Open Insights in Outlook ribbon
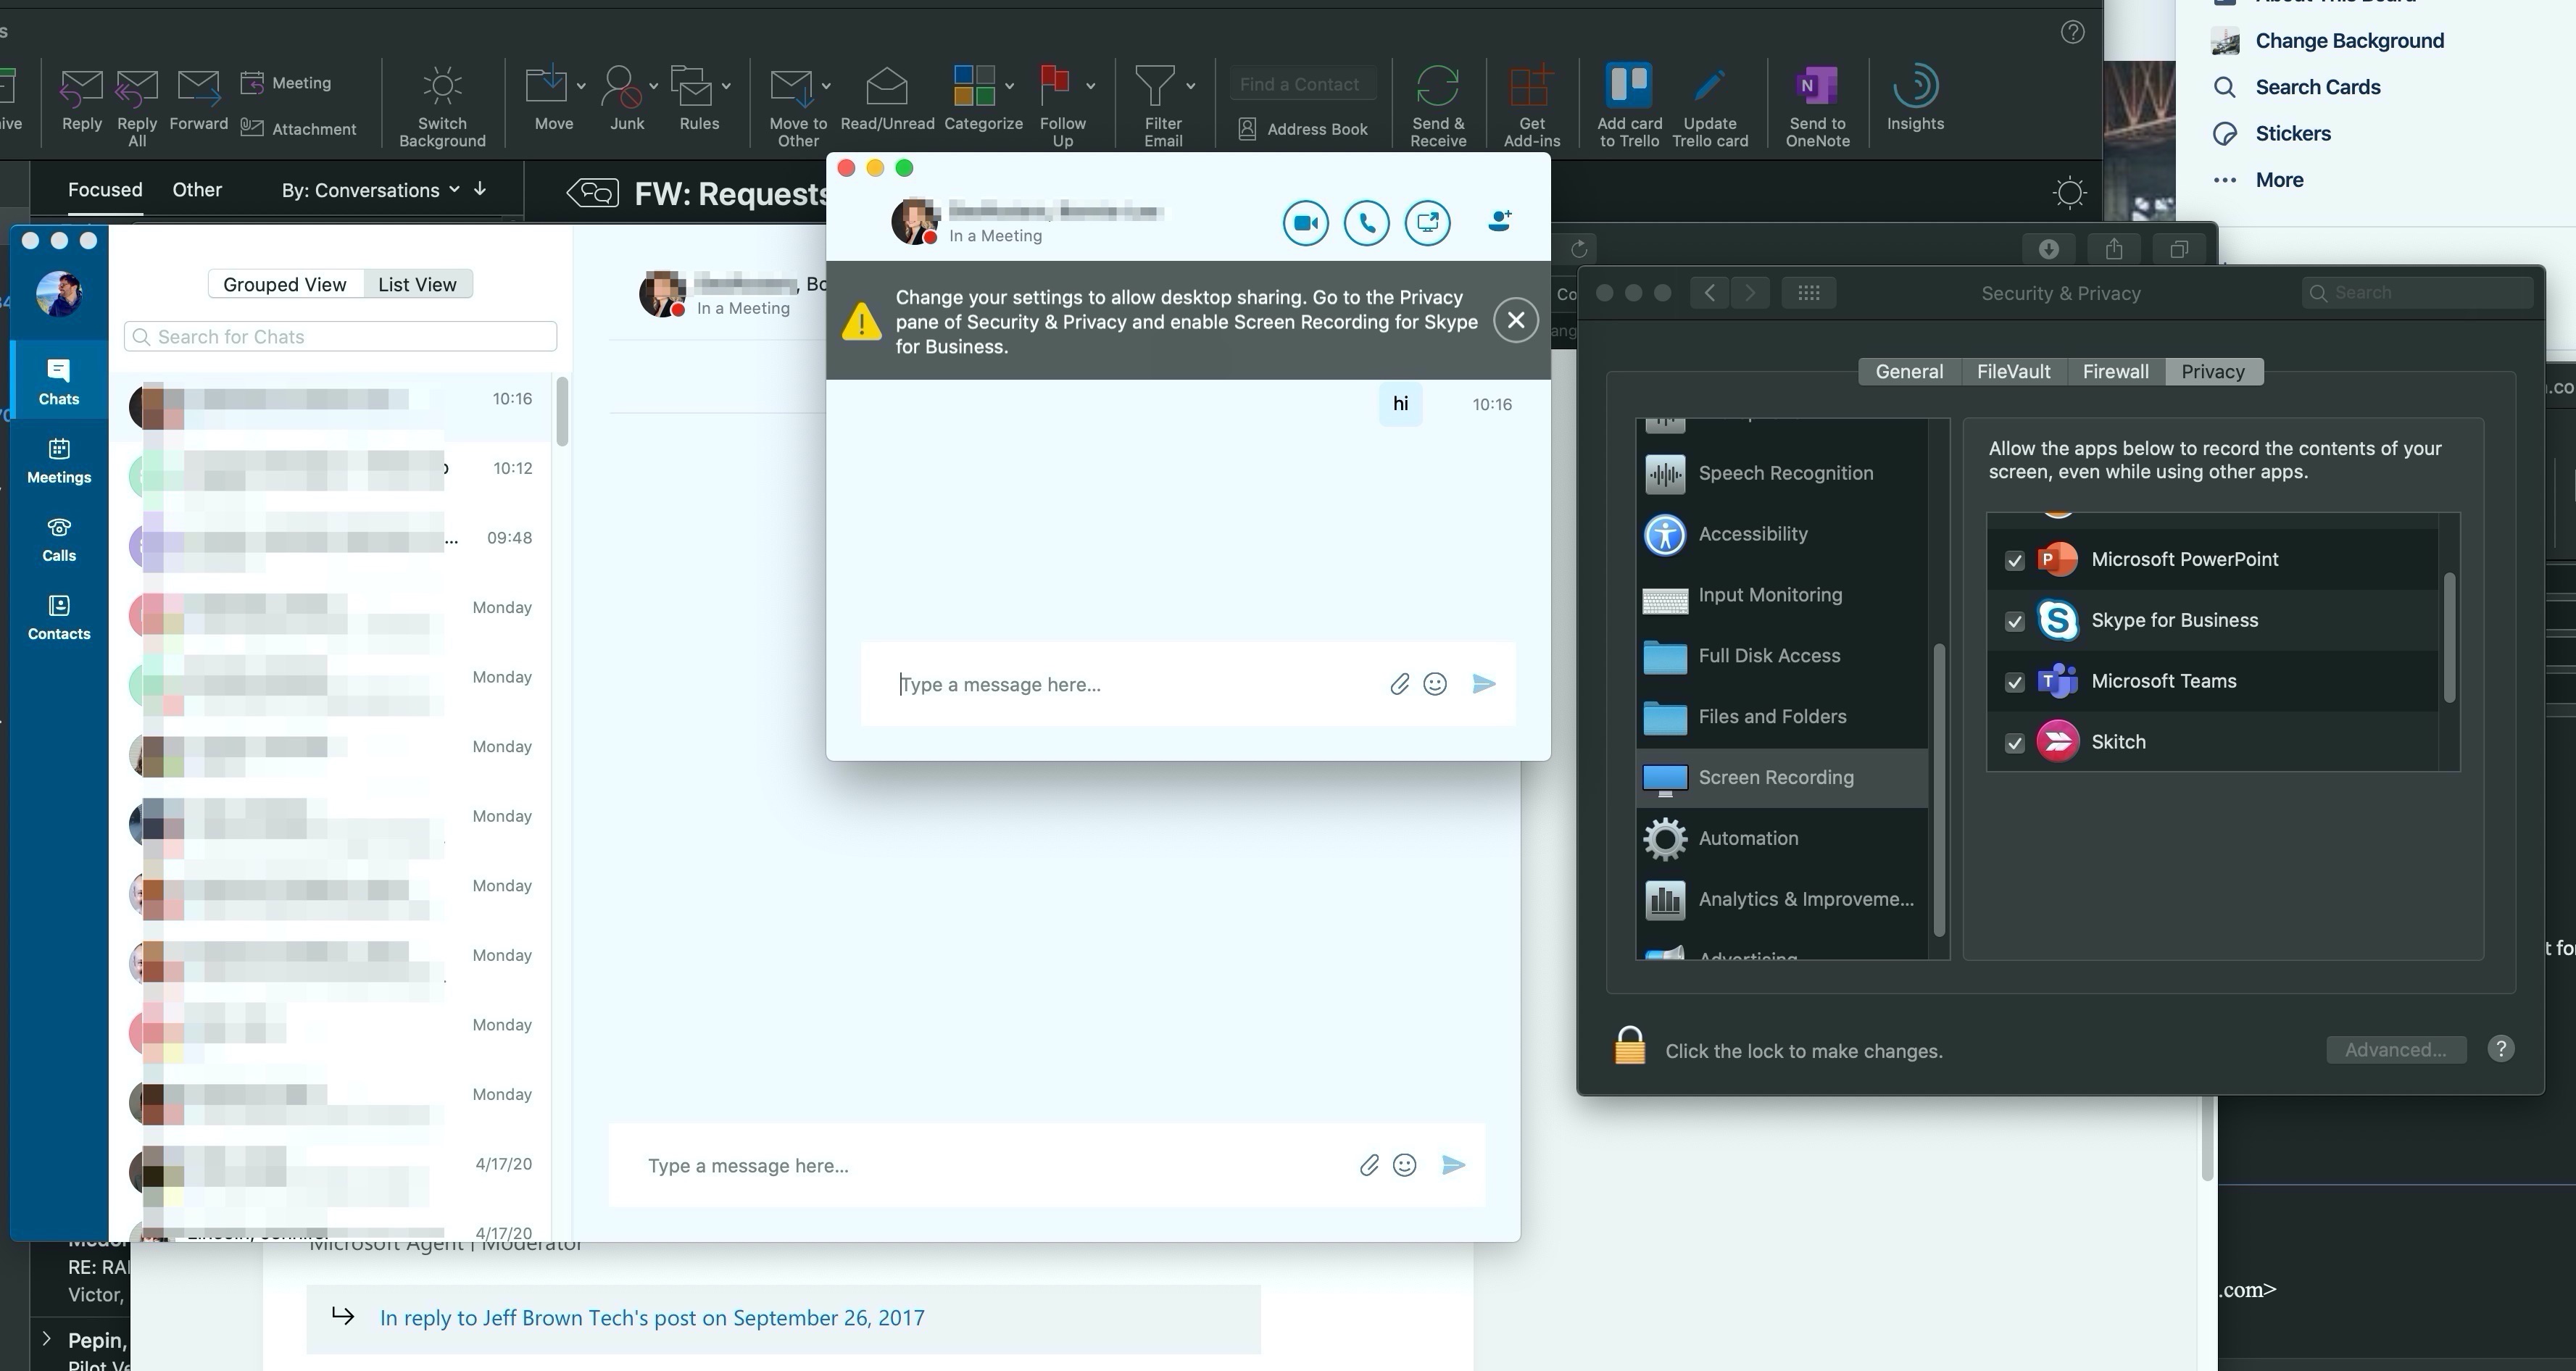This screenshot has height=1371, width=2576. [x=1915, y=98]
